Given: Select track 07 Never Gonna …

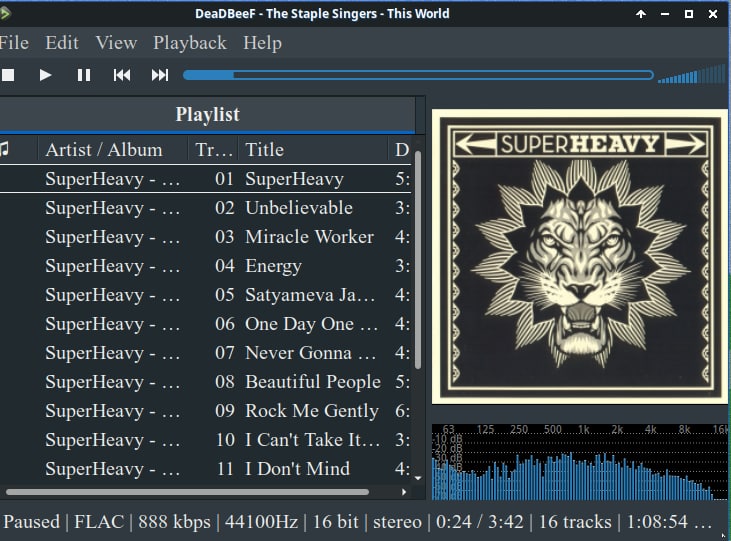Looking at the screenshot, I should point(206,353).
